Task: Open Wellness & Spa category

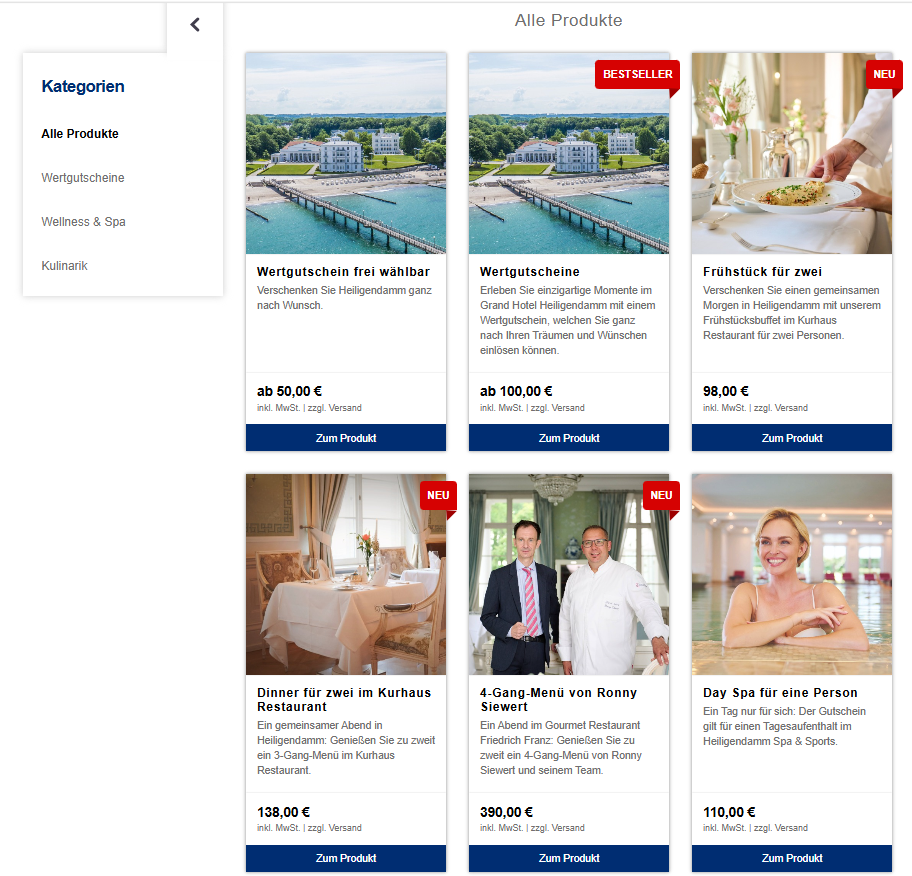Action: click(83, 222)
